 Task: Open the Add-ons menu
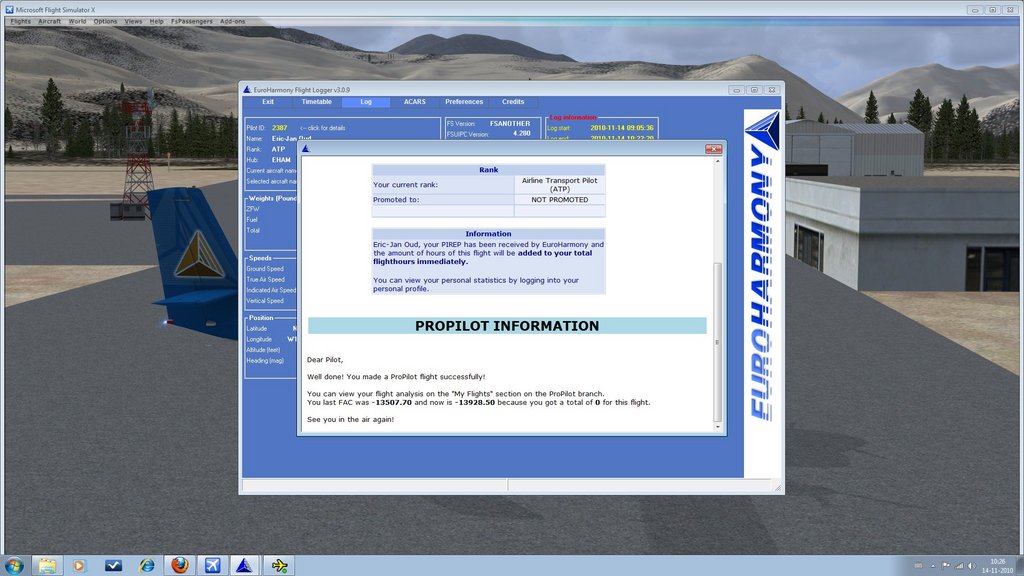[x=233, y=21]
